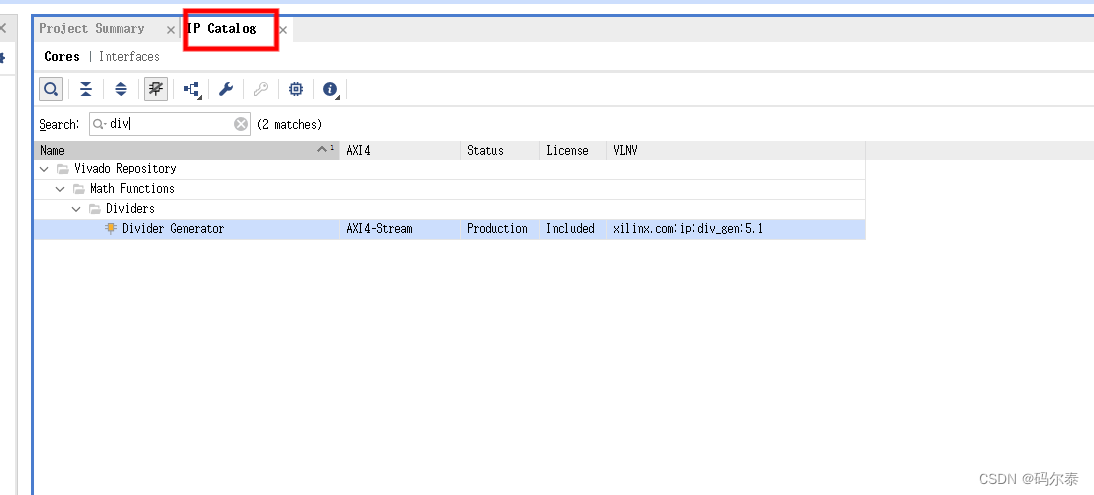Toggle the Hide incompatible IP filter icon
This screenshot has height=495, width=1094.
156,89
